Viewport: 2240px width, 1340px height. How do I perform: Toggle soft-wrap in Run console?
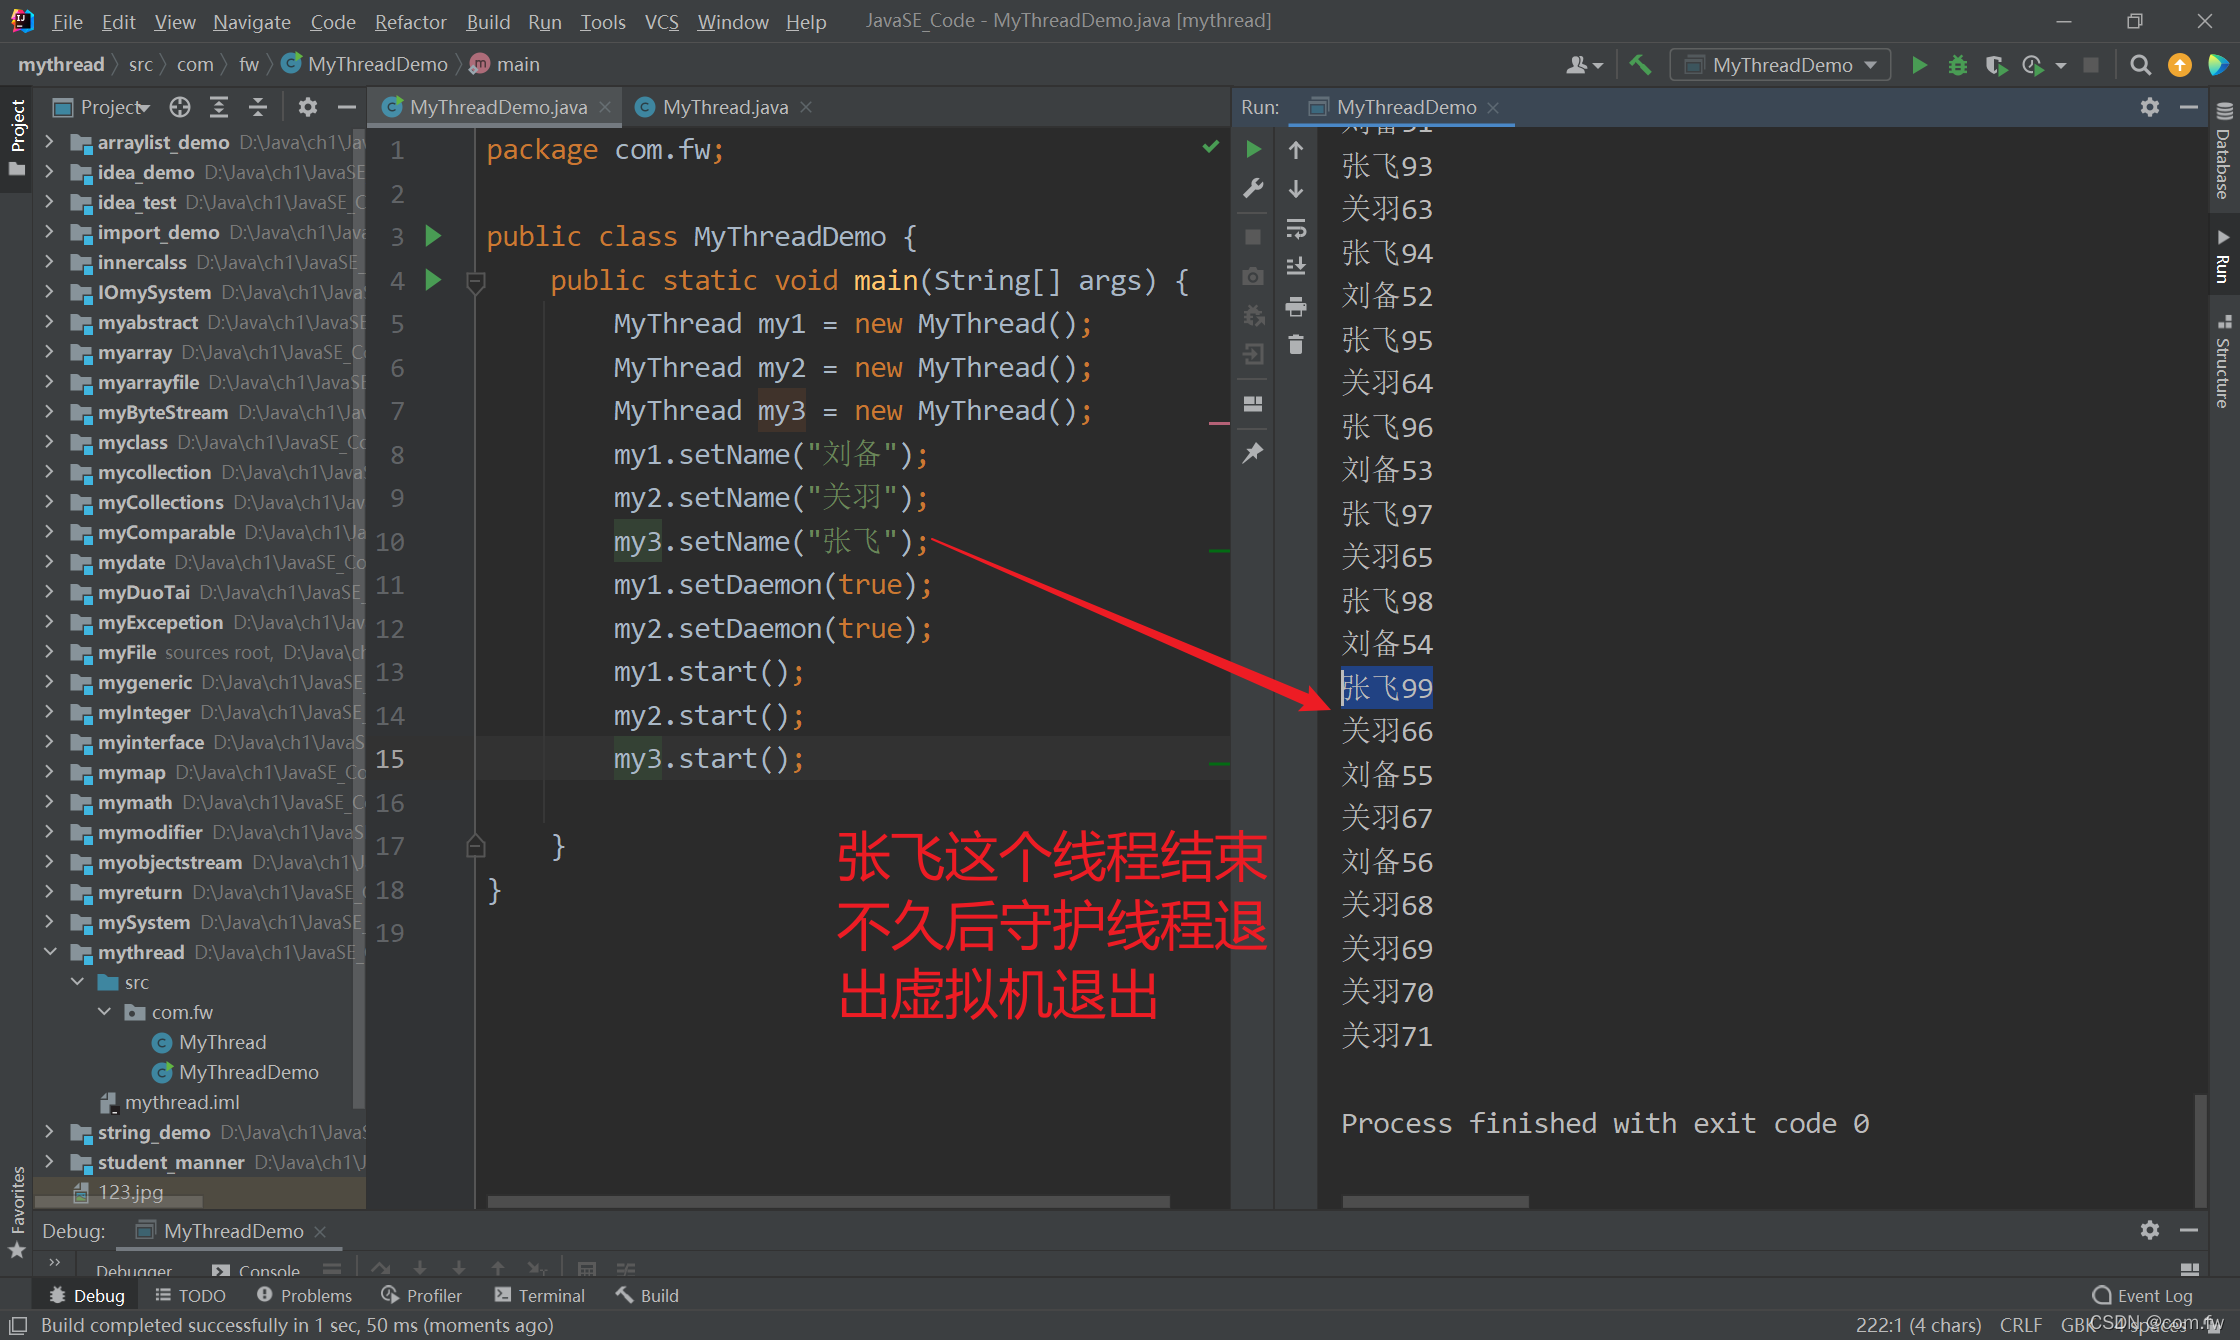1296,229
